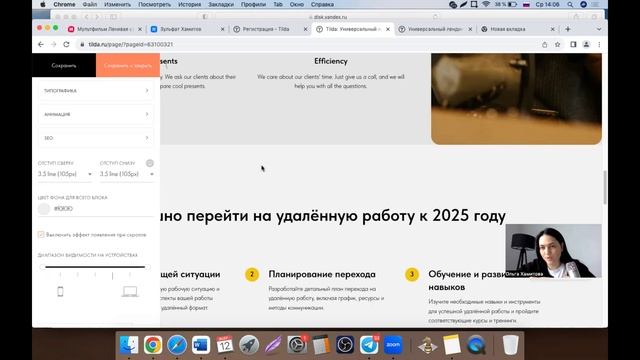Click Spotlight search icon in the menu bar

pos(570,4)
